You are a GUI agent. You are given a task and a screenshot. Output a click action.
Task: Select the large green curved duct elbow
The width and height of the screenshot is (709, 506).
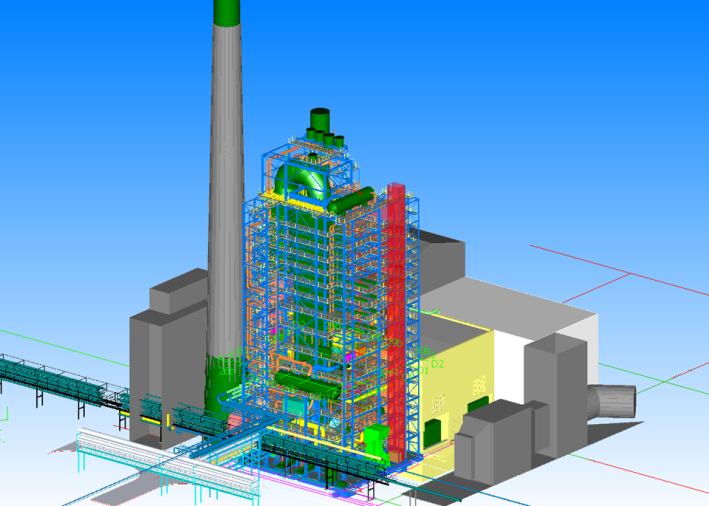point(305,181)
